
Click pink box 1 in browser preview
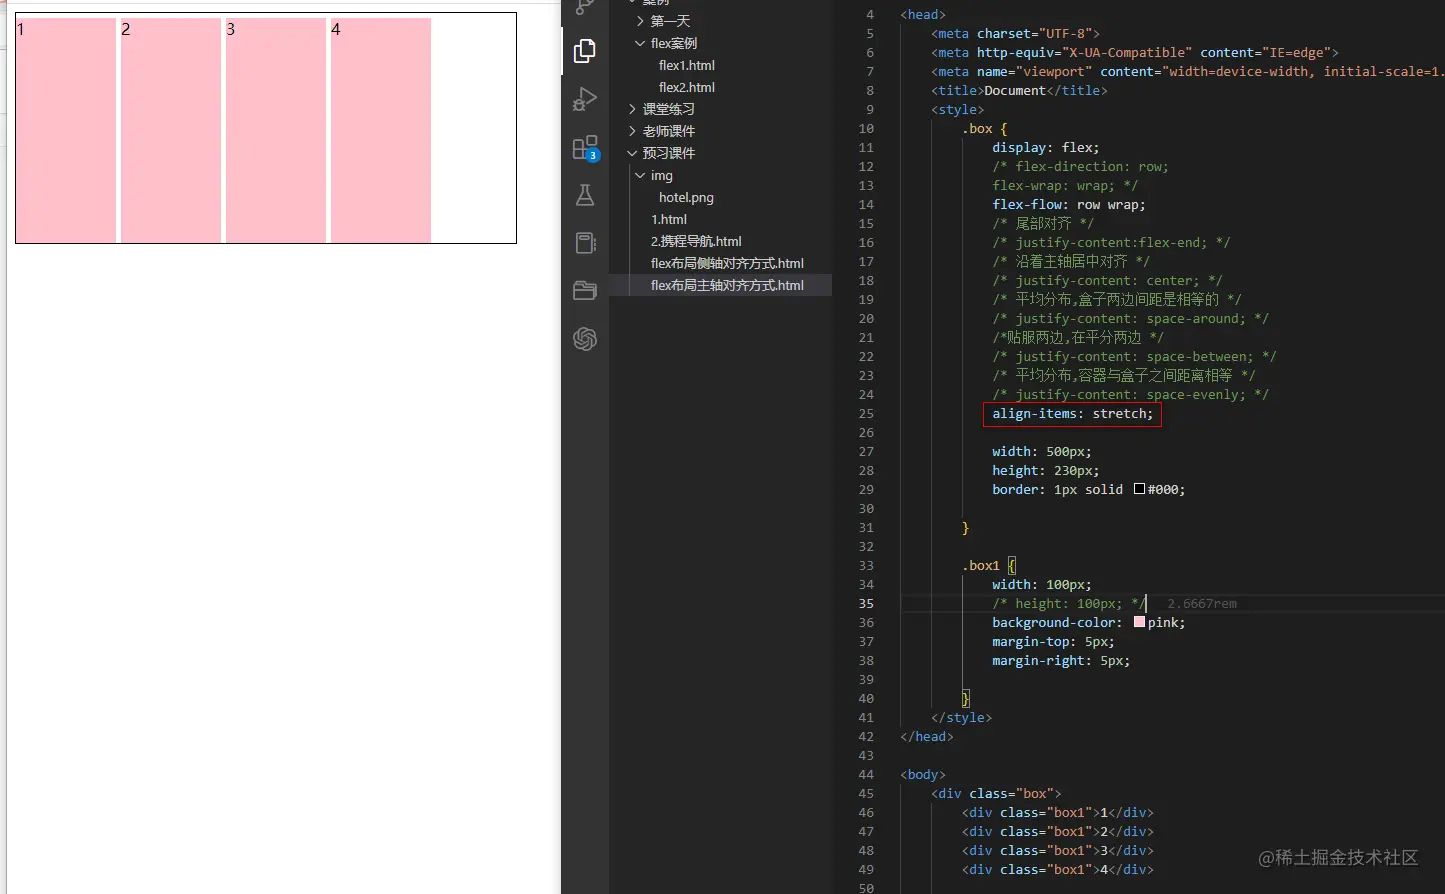point(66,130)
